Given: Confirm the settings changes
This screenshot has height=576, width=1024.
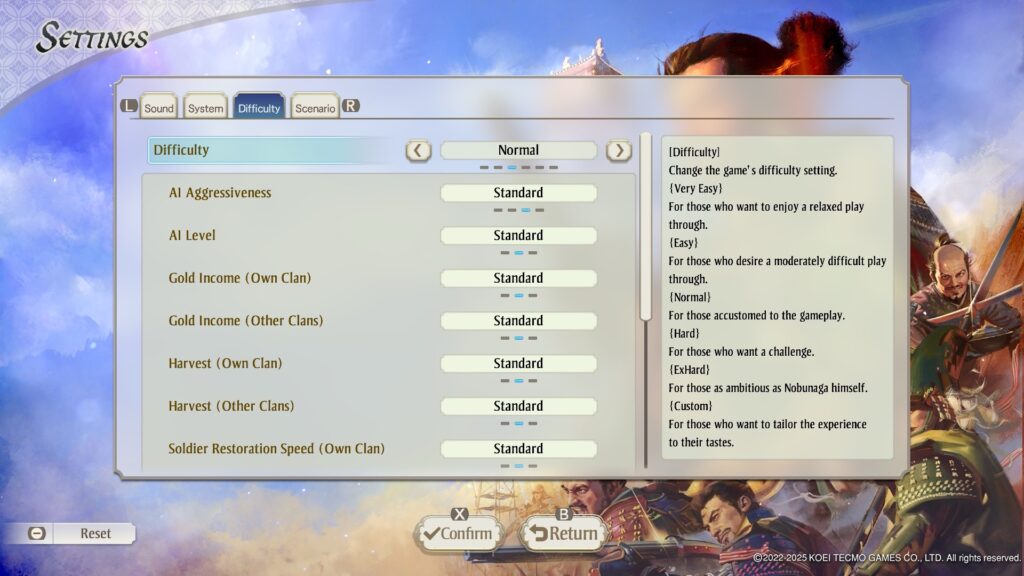Looking at the screenshot, I should [459, 534].
